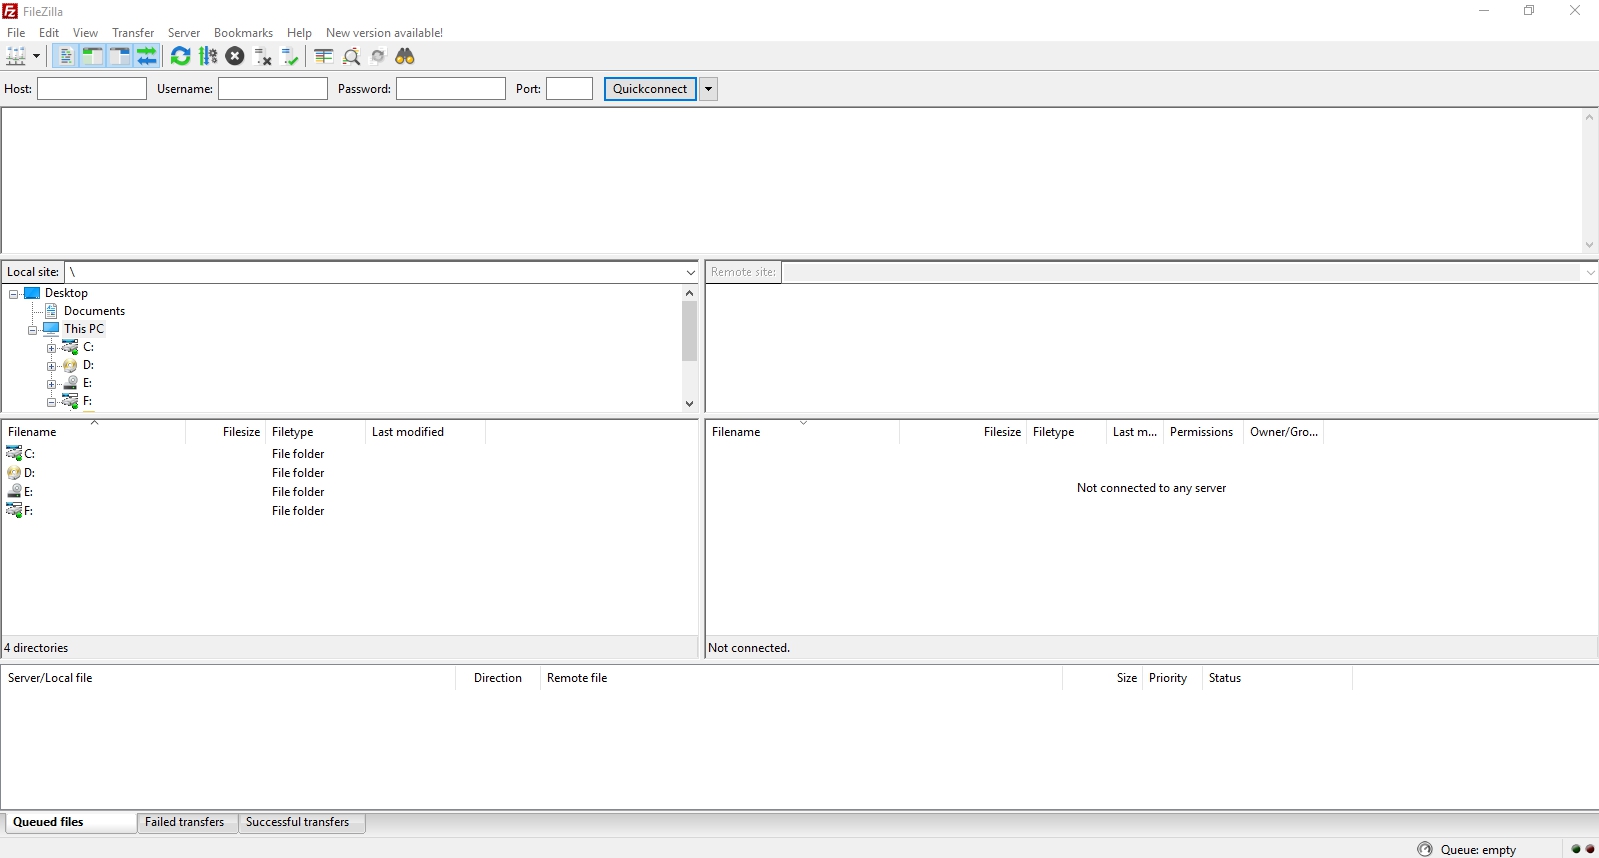Disconnect from the currently visible server

[263, 56]
